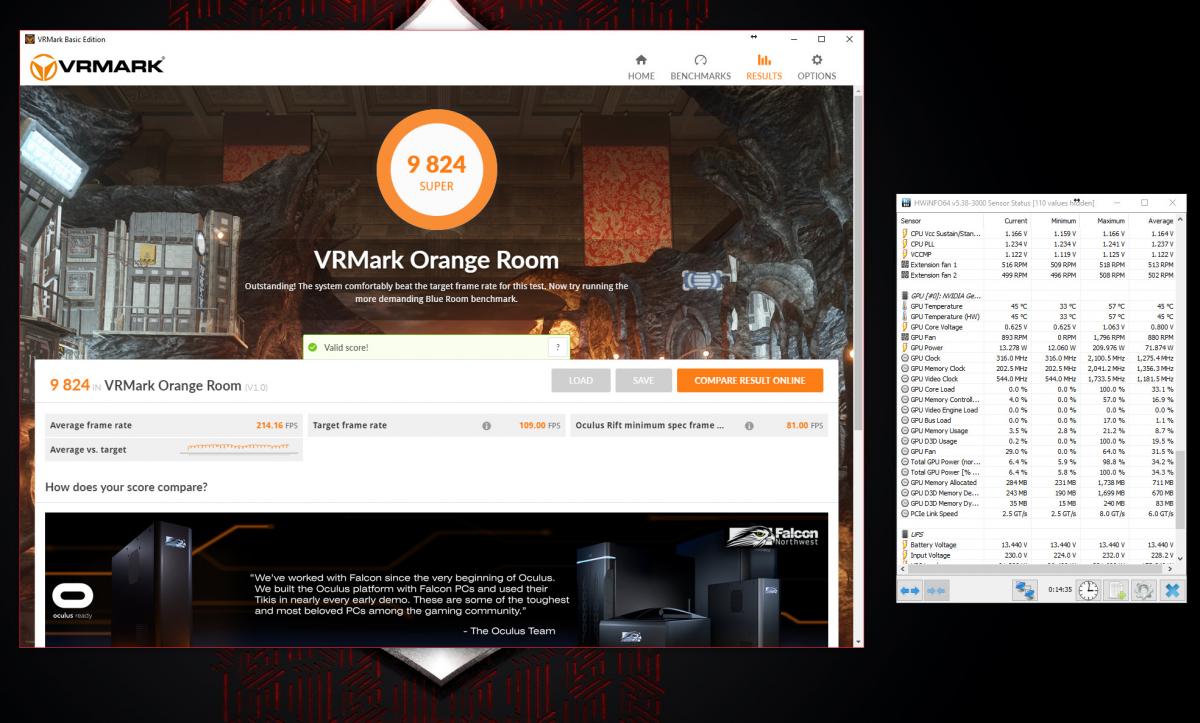Image resolution: width=1200 pixels, height=723 pixels.
Task: Click HWiNFO collapse columns arrows button
Action: tap(937, 591)
